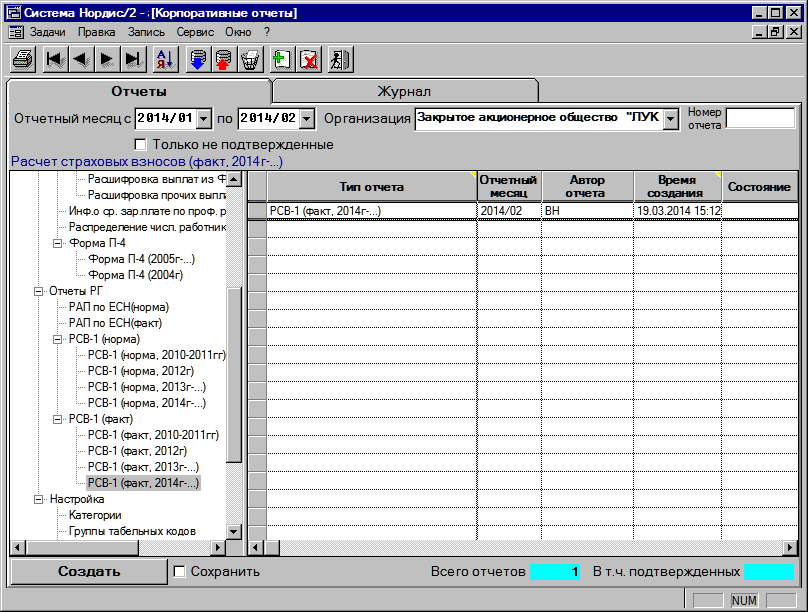Select 'РСВ-1 (норма, 2013г-...)' tree item
Viewport: 808px width, 612px height.
point(147,387)
